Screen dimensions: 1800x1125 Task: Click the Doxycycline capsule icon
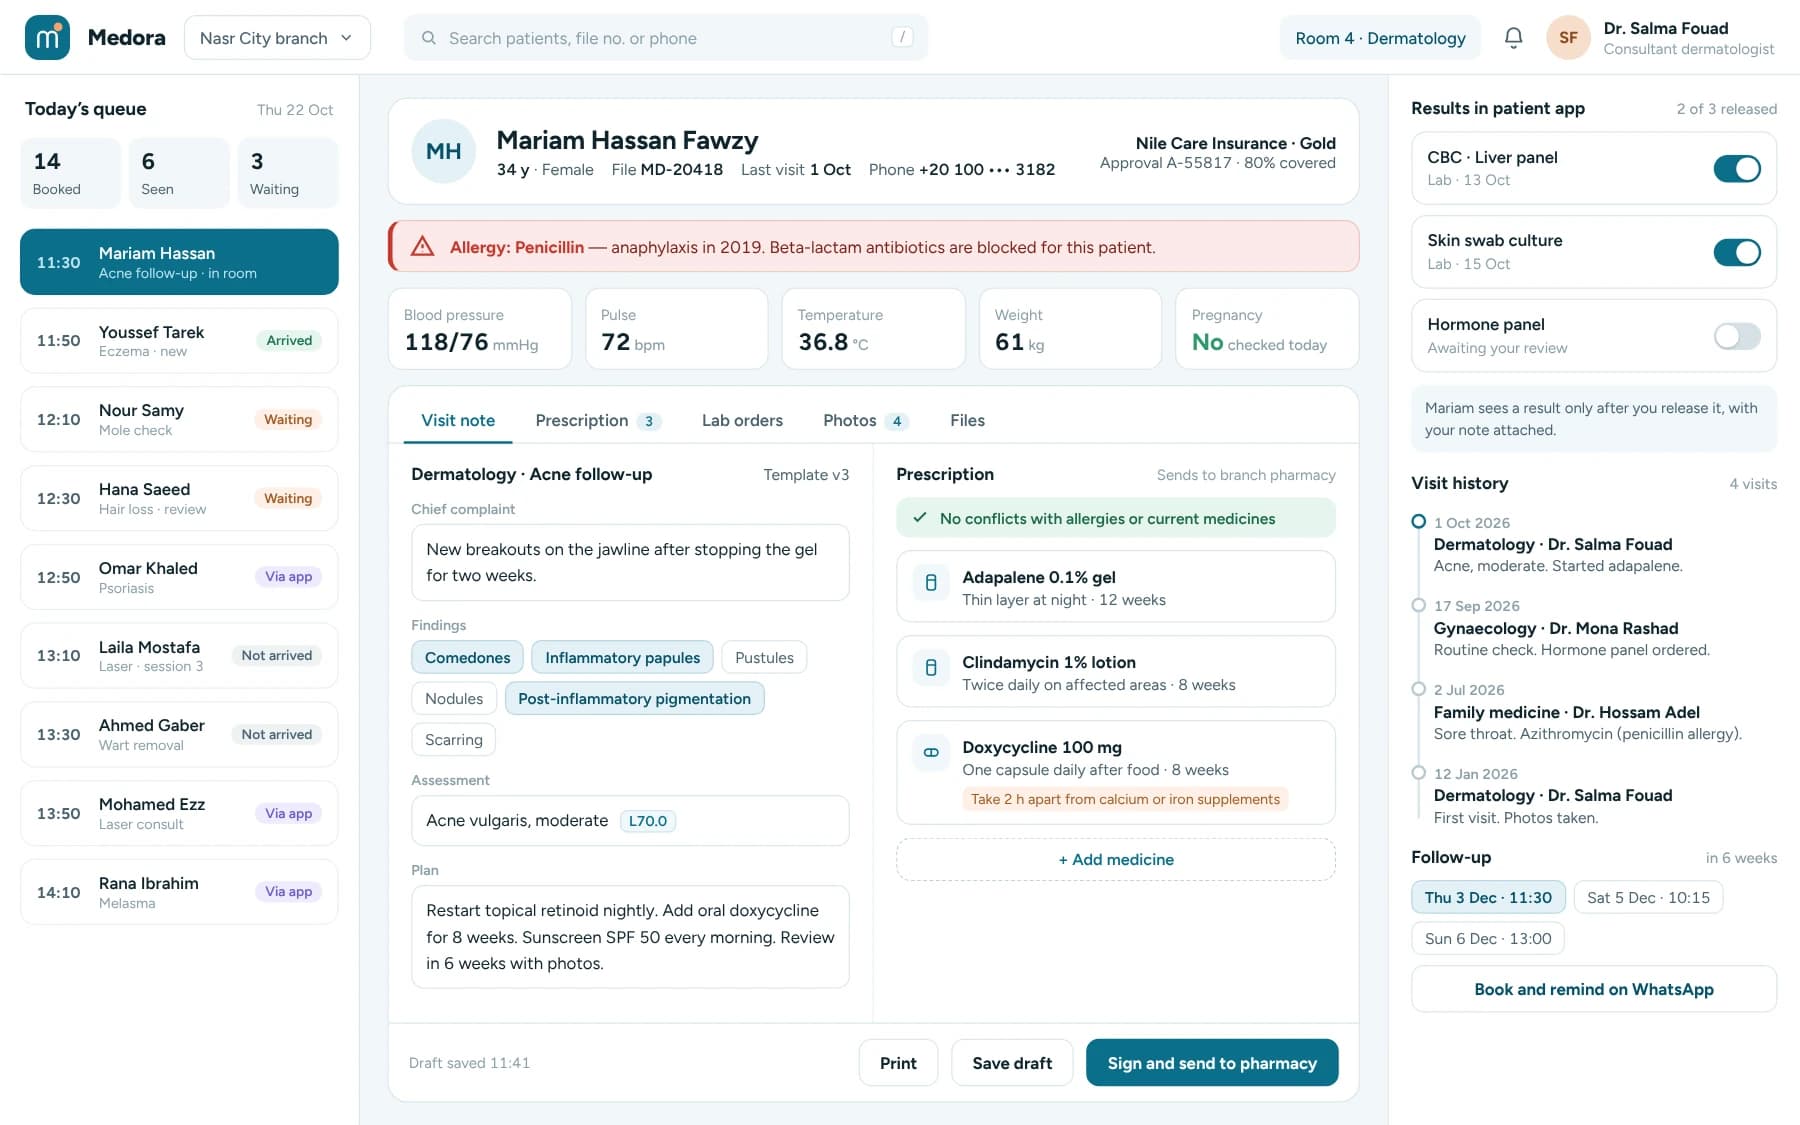pos(931,752)
